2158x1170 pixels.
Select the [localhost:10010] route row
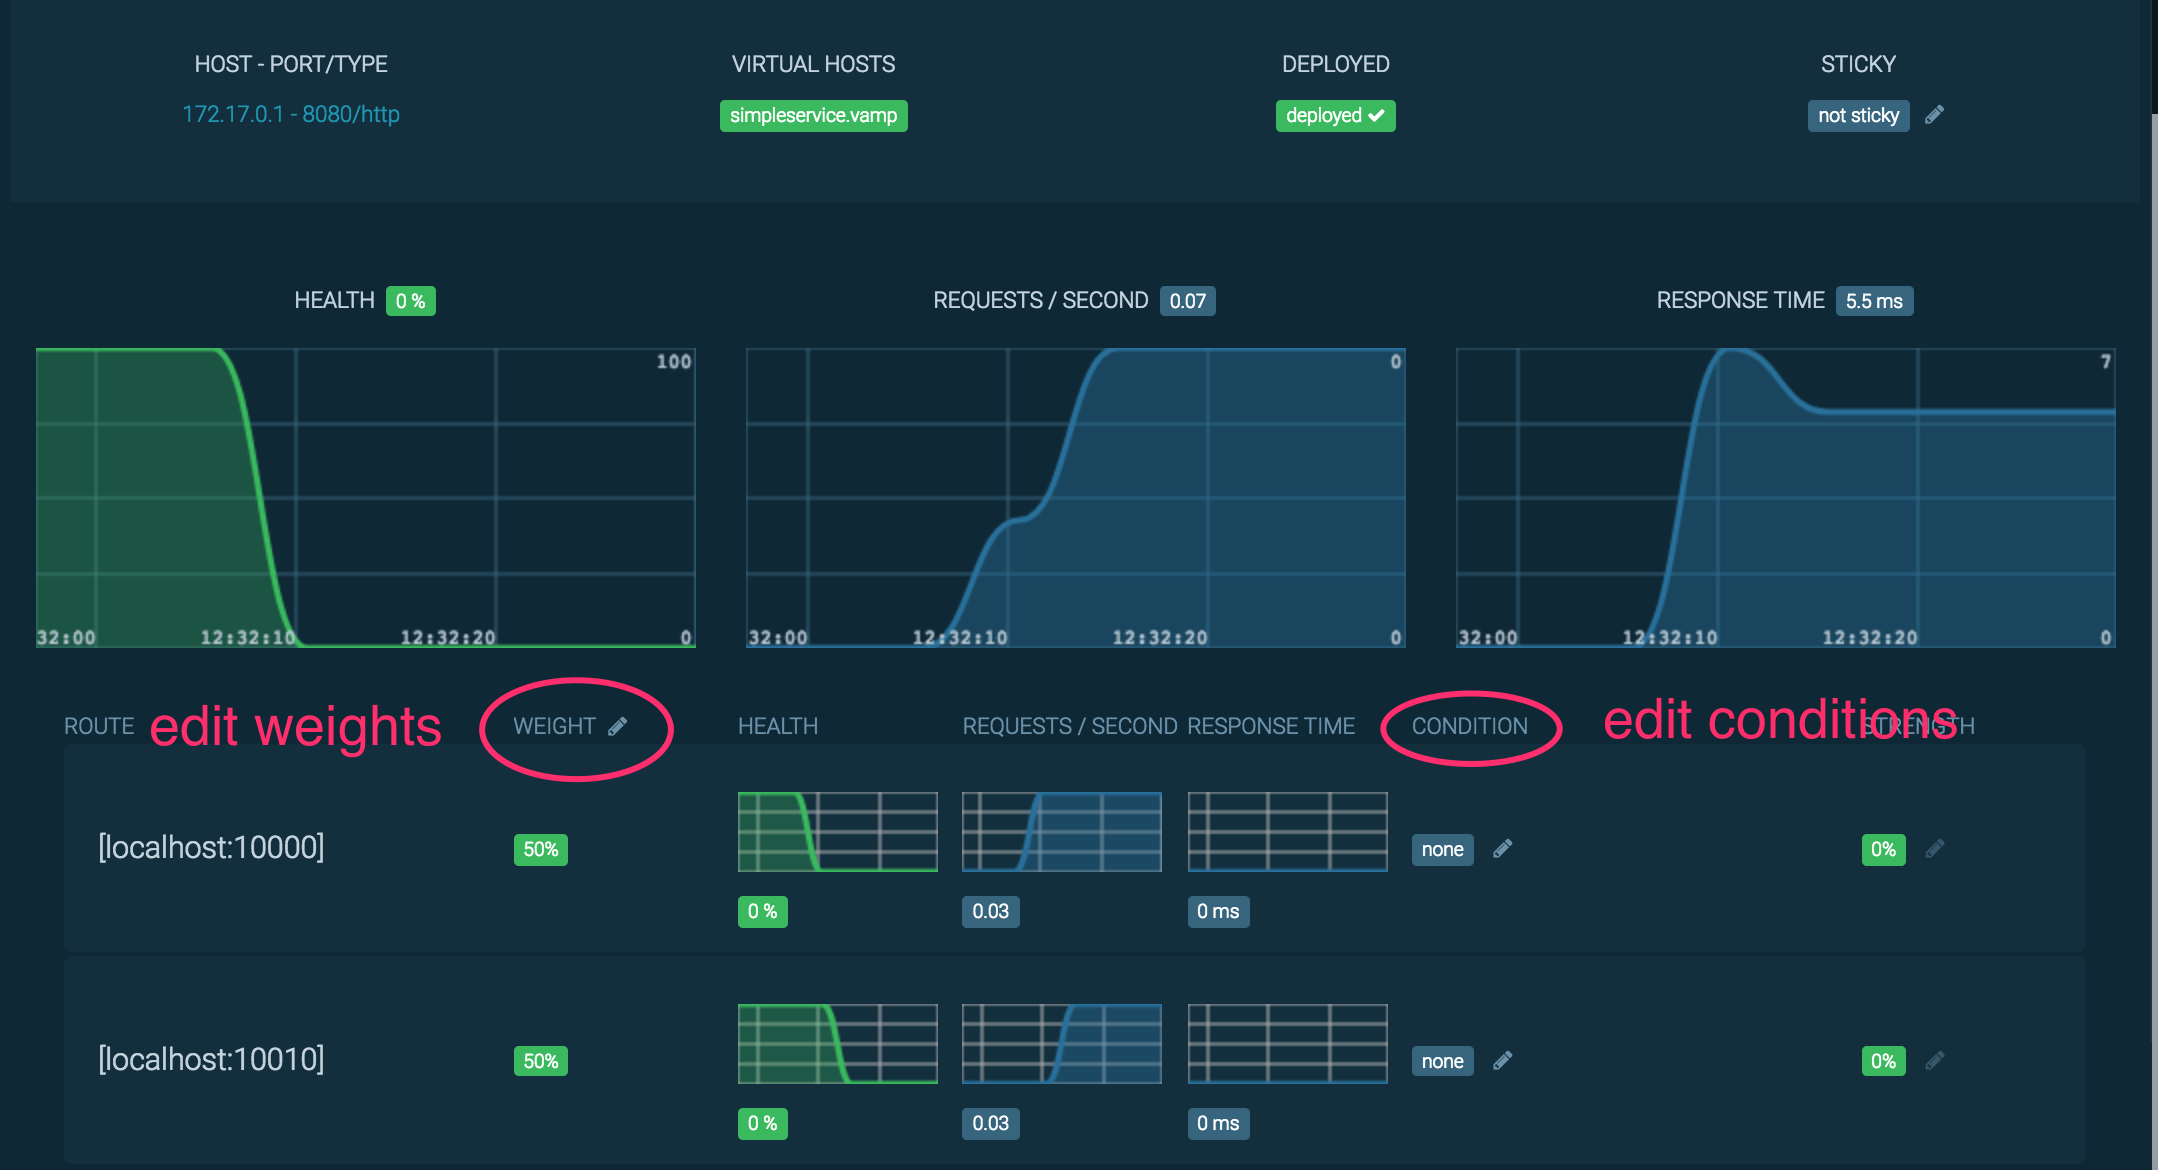click(211, 1060)
